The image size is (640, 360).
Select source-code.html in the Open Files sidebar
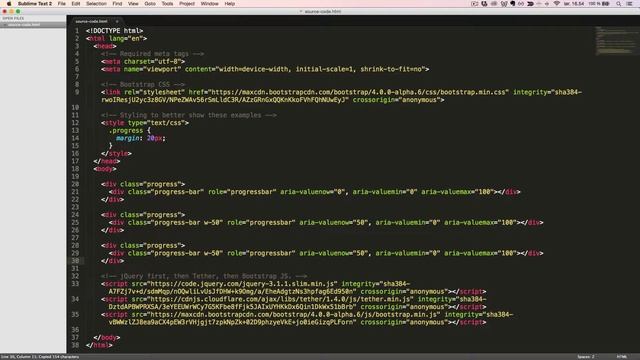coord(33,25)
